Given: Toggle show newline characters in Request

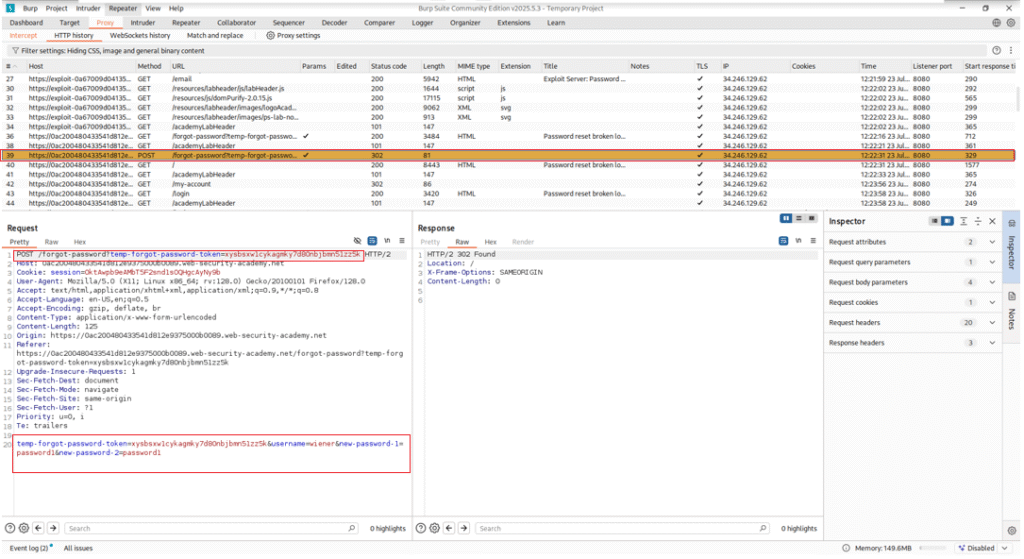Looking at the screenshot, I should point(387,241).
